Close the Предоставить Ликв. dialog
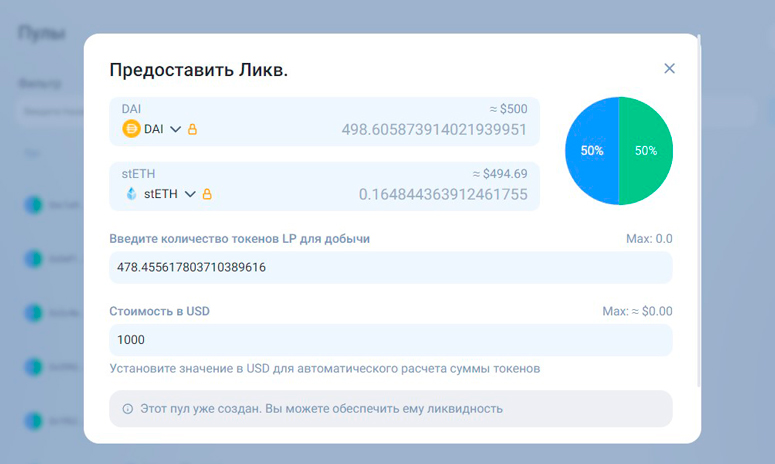The width and height of the screenshot is (775, 464). click(669, 68)
